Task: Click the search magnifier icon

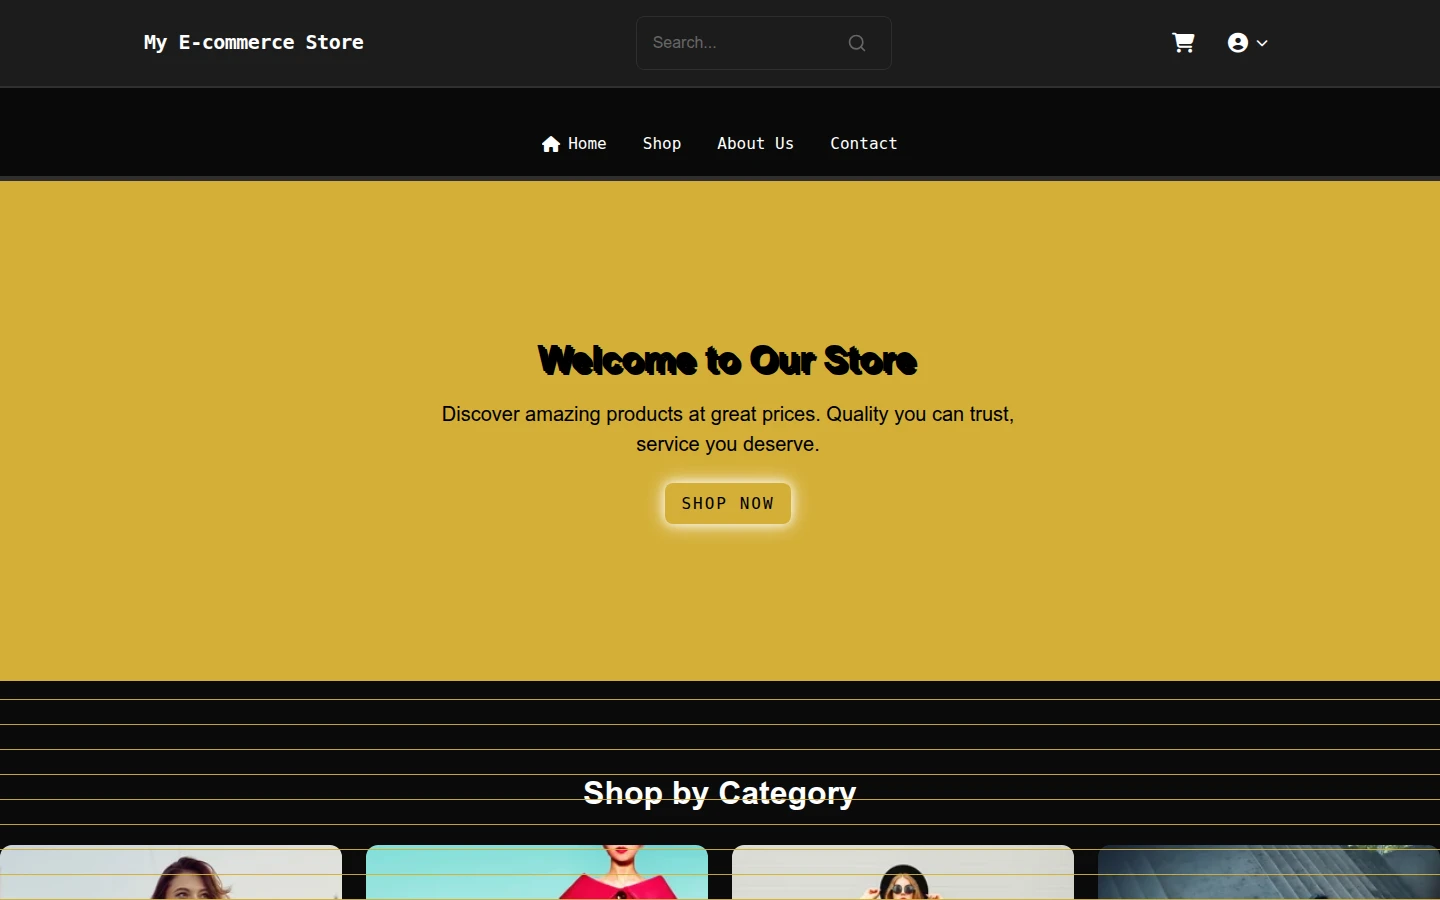Action: (857, 43)
